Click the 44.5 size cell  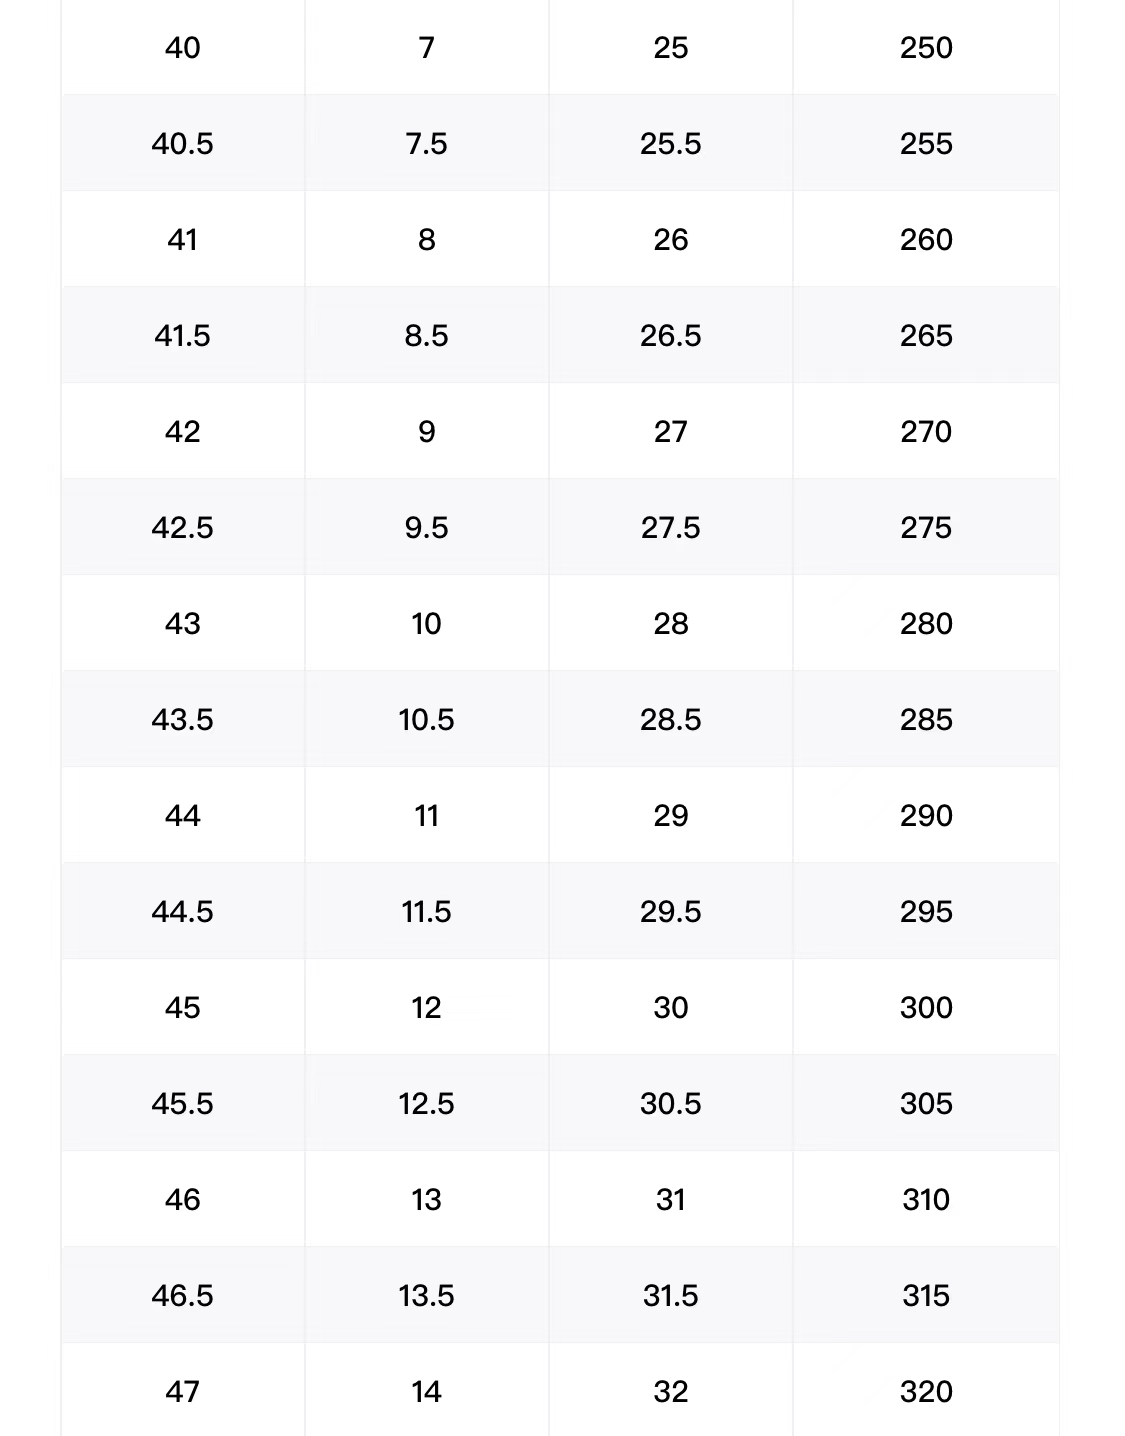(x=183, y=911)
